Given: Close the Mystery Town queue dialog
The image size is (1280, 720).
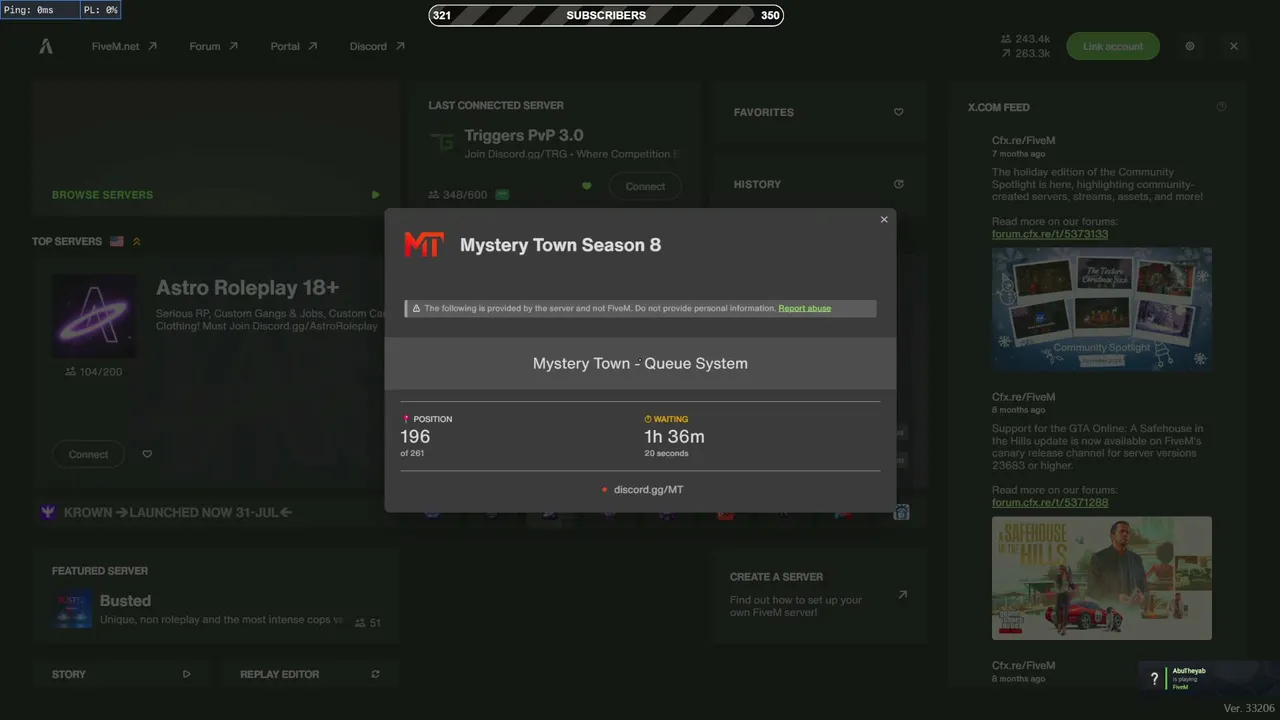Looking at the screenshot, I should pyautogui.click(x=884, y=220).
